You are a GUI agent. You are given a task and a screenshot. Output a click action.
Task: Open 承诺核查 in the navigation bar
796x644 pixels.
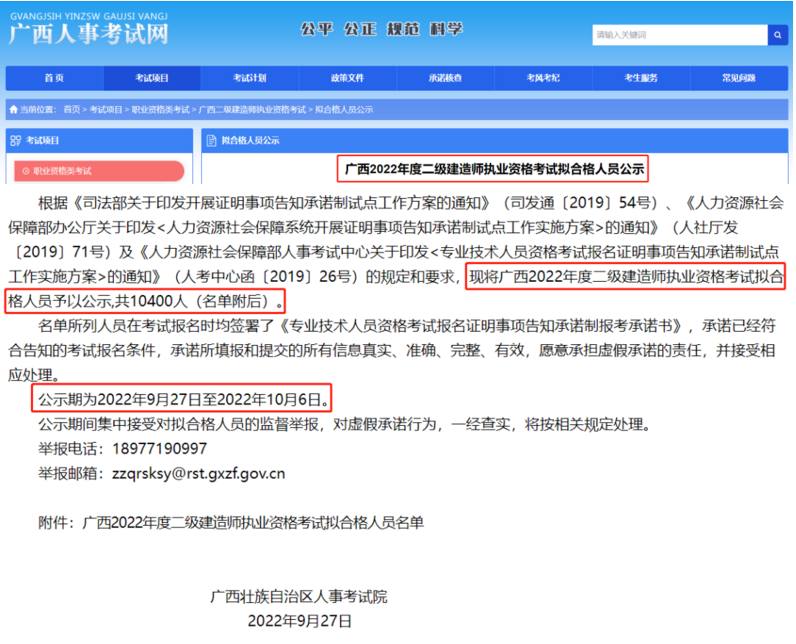445,78
